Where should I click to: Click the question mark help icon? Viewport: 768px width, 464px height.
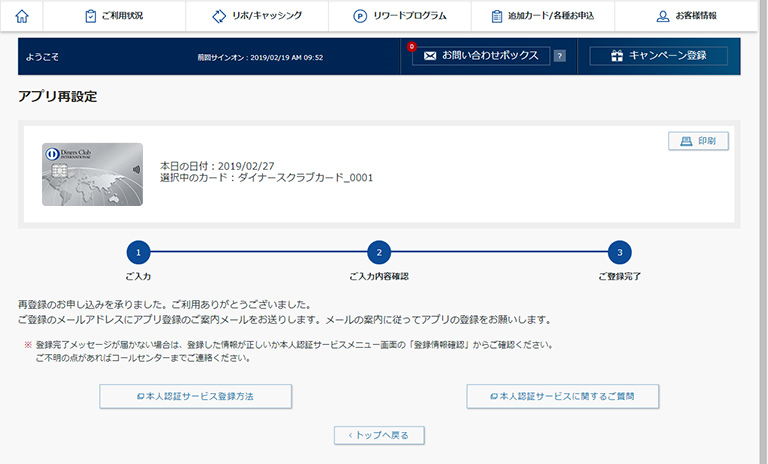[x=560, y=56]
